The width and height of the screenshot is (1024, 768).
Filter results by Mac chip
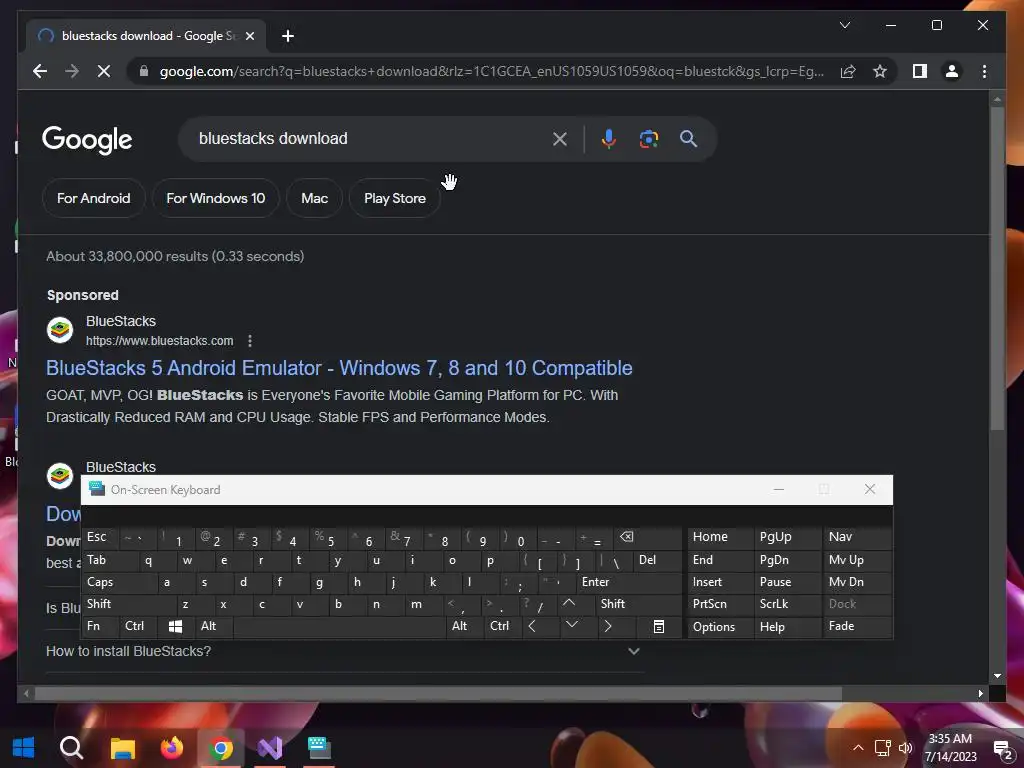coord(314,198)
